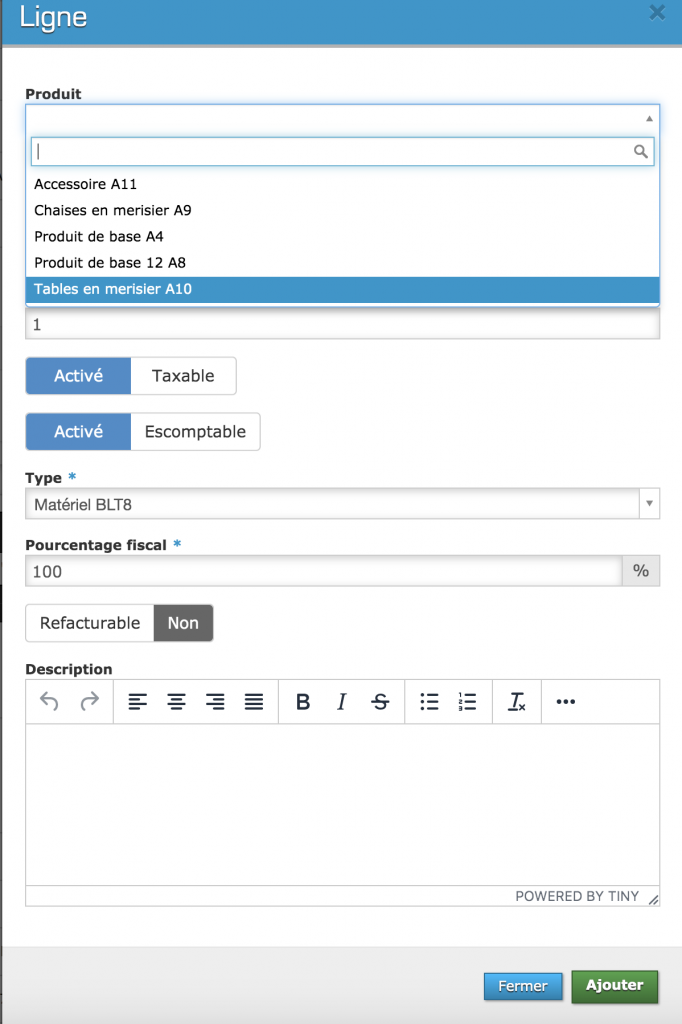This screenshot has width=682, height=1024.
Task: Click into the Pourcentage fiscal field
Action: 324,571
